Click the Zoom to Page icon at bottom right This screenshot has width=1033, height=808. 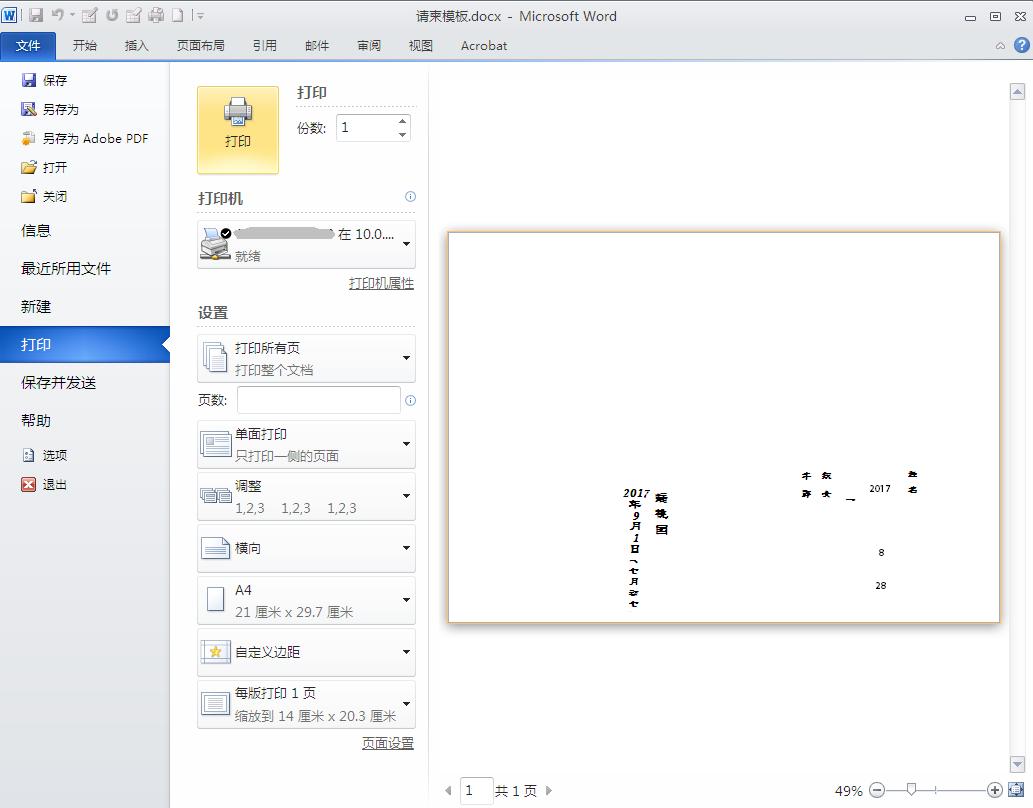pos(1018,791)
